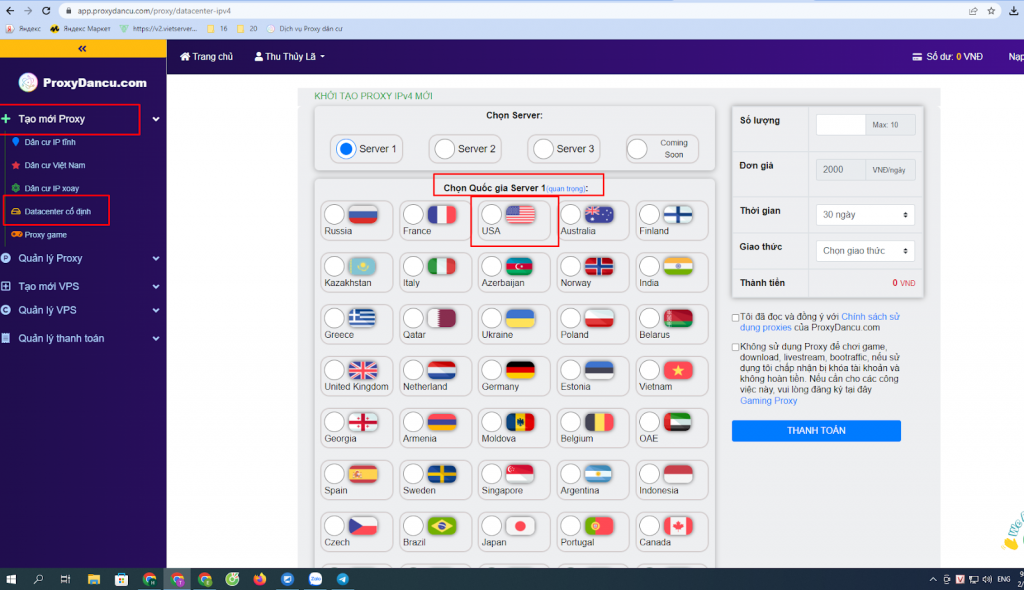This screenshot has height=590, width=1024.
Task: Open Firefox from the taskbar
Action: [260, 579]
